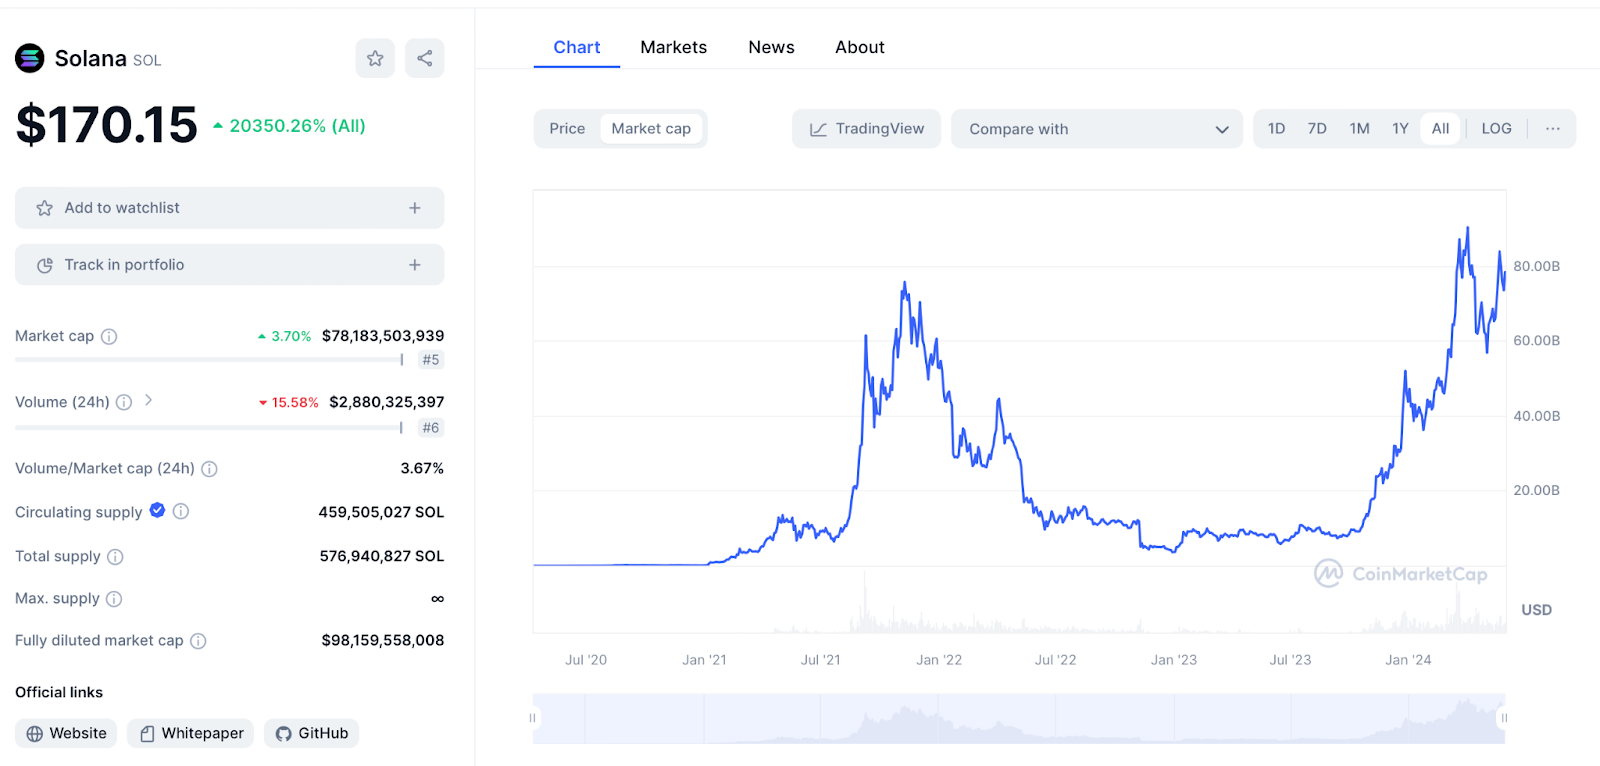
Task: Click the right range handle of chart navigator
Action: 1504,718
